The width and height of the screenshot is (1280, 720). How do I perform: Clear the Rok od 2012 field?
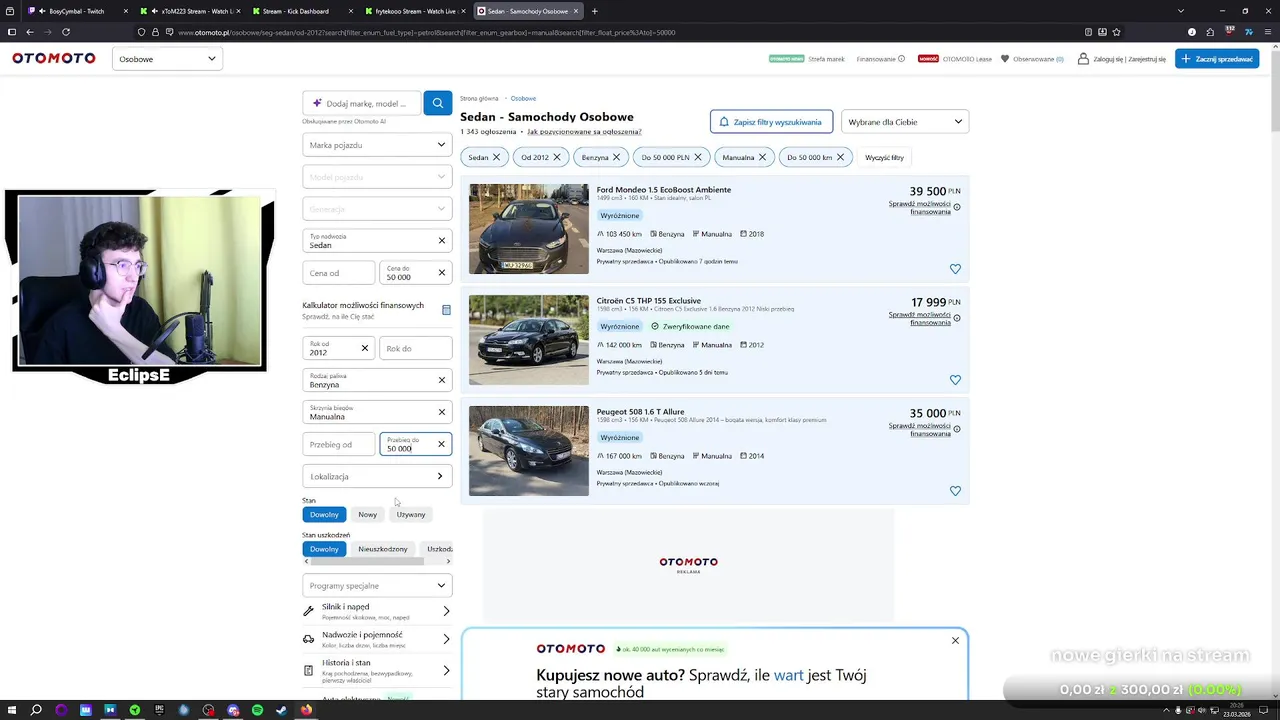tap(364, 348)
